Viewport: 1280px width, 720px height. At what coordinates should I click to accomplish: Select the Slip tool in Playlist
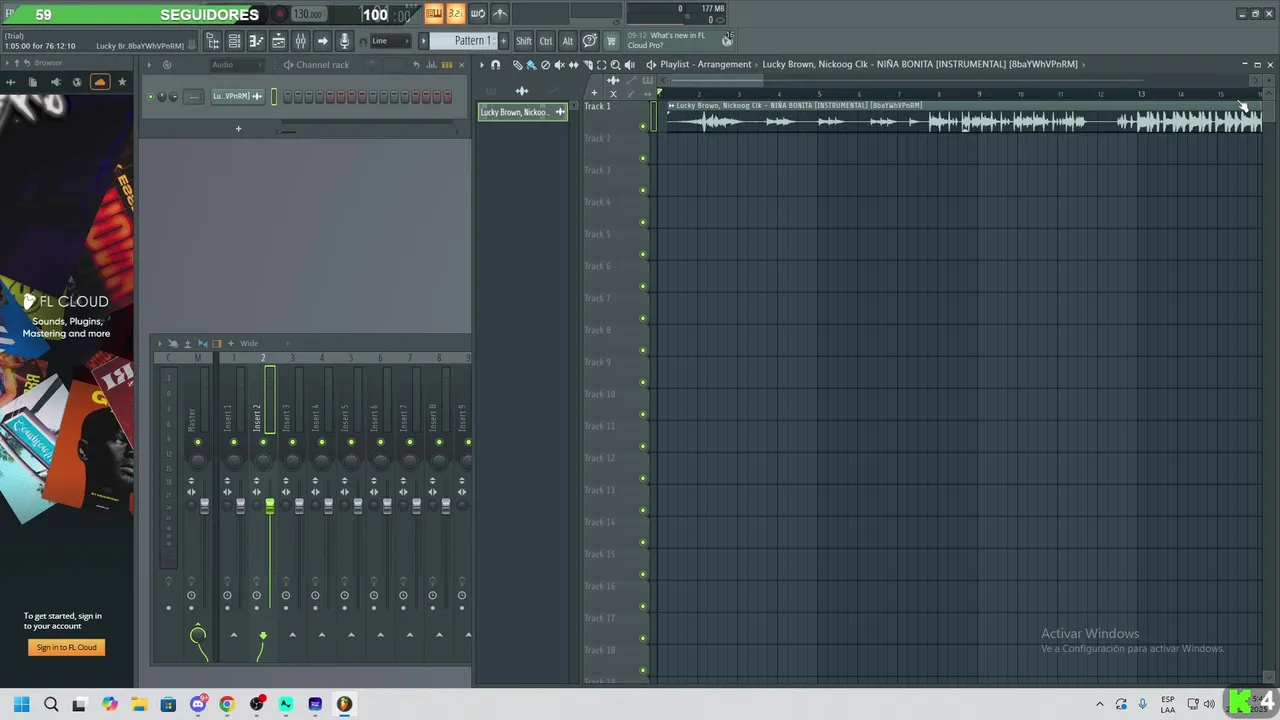573,65
